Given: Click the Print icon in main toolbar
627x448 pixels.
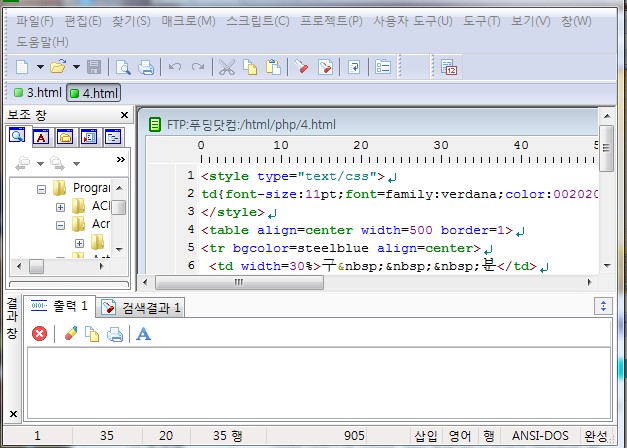Looking at the screenshot, I should pyautogui.click(x=146, y=67).
